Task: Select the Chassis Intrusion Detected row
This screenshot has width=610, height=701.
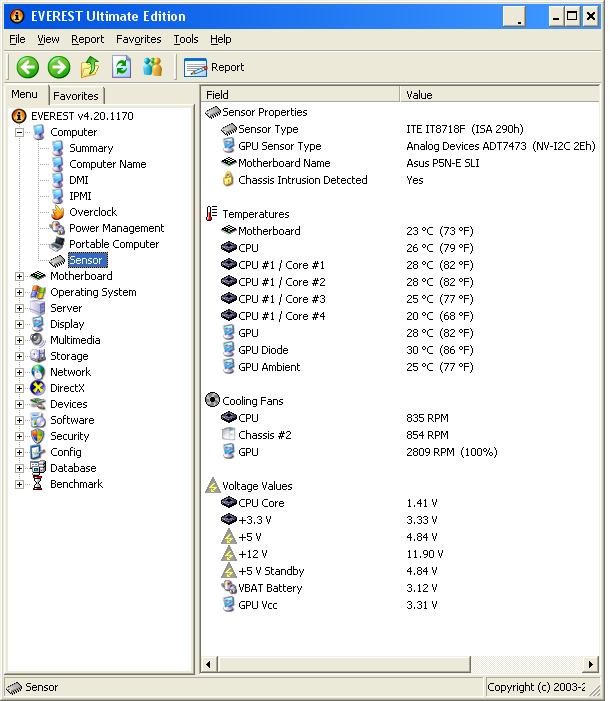Action: point(400,180)
